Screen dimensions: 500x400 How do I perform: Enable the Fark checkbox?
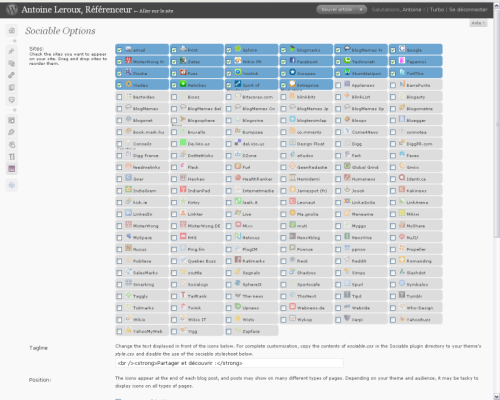(x=338, y=156)
